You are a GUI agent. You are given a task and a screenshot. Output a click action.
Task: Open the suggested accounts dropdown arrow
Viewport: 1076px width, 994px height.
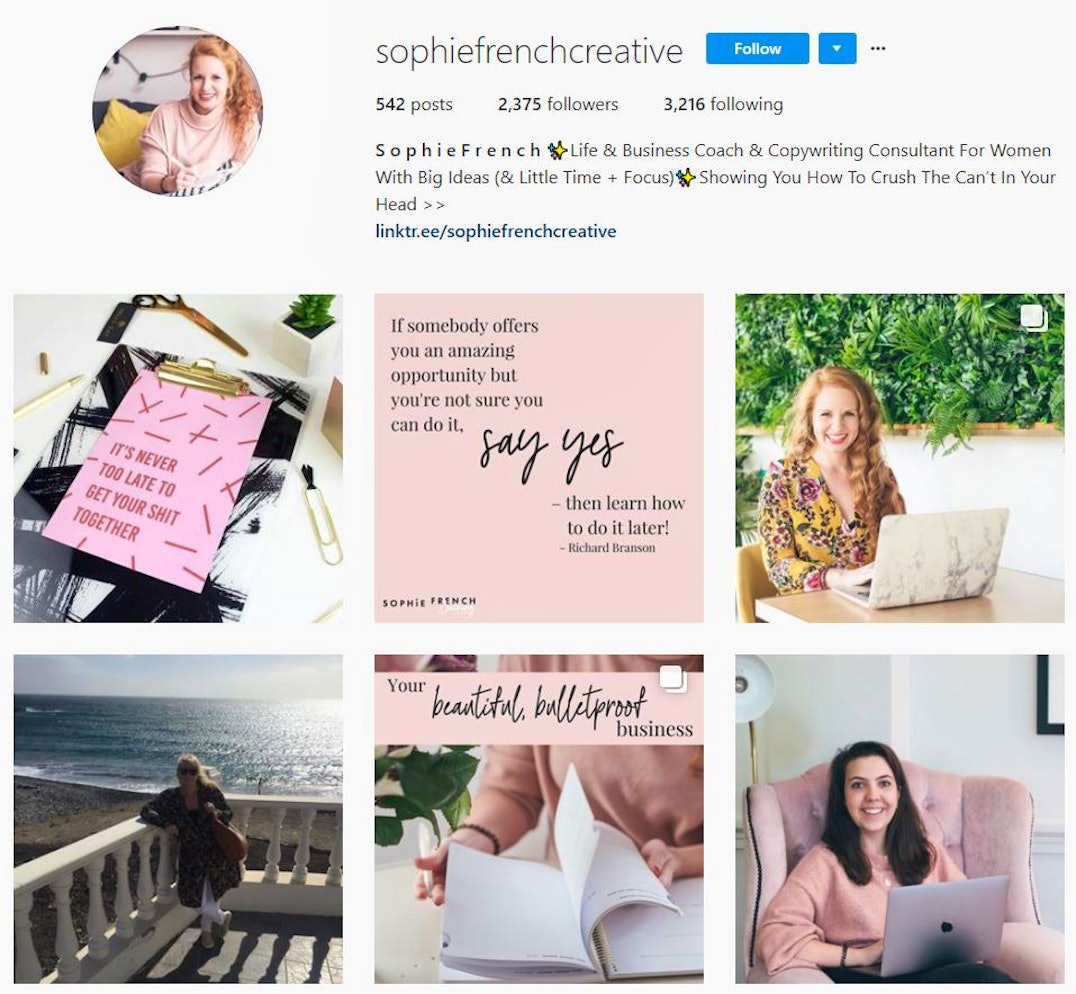point(837,48)
